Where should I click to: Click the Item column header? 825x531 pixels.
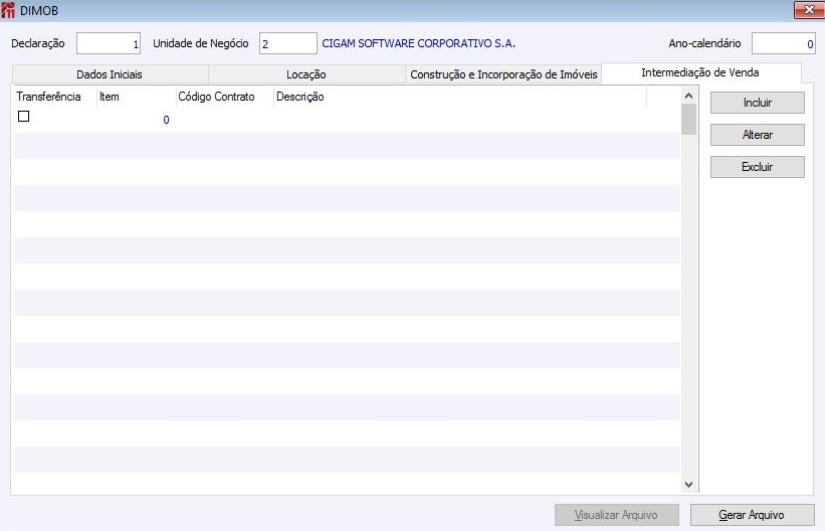[x=136, y=97]
